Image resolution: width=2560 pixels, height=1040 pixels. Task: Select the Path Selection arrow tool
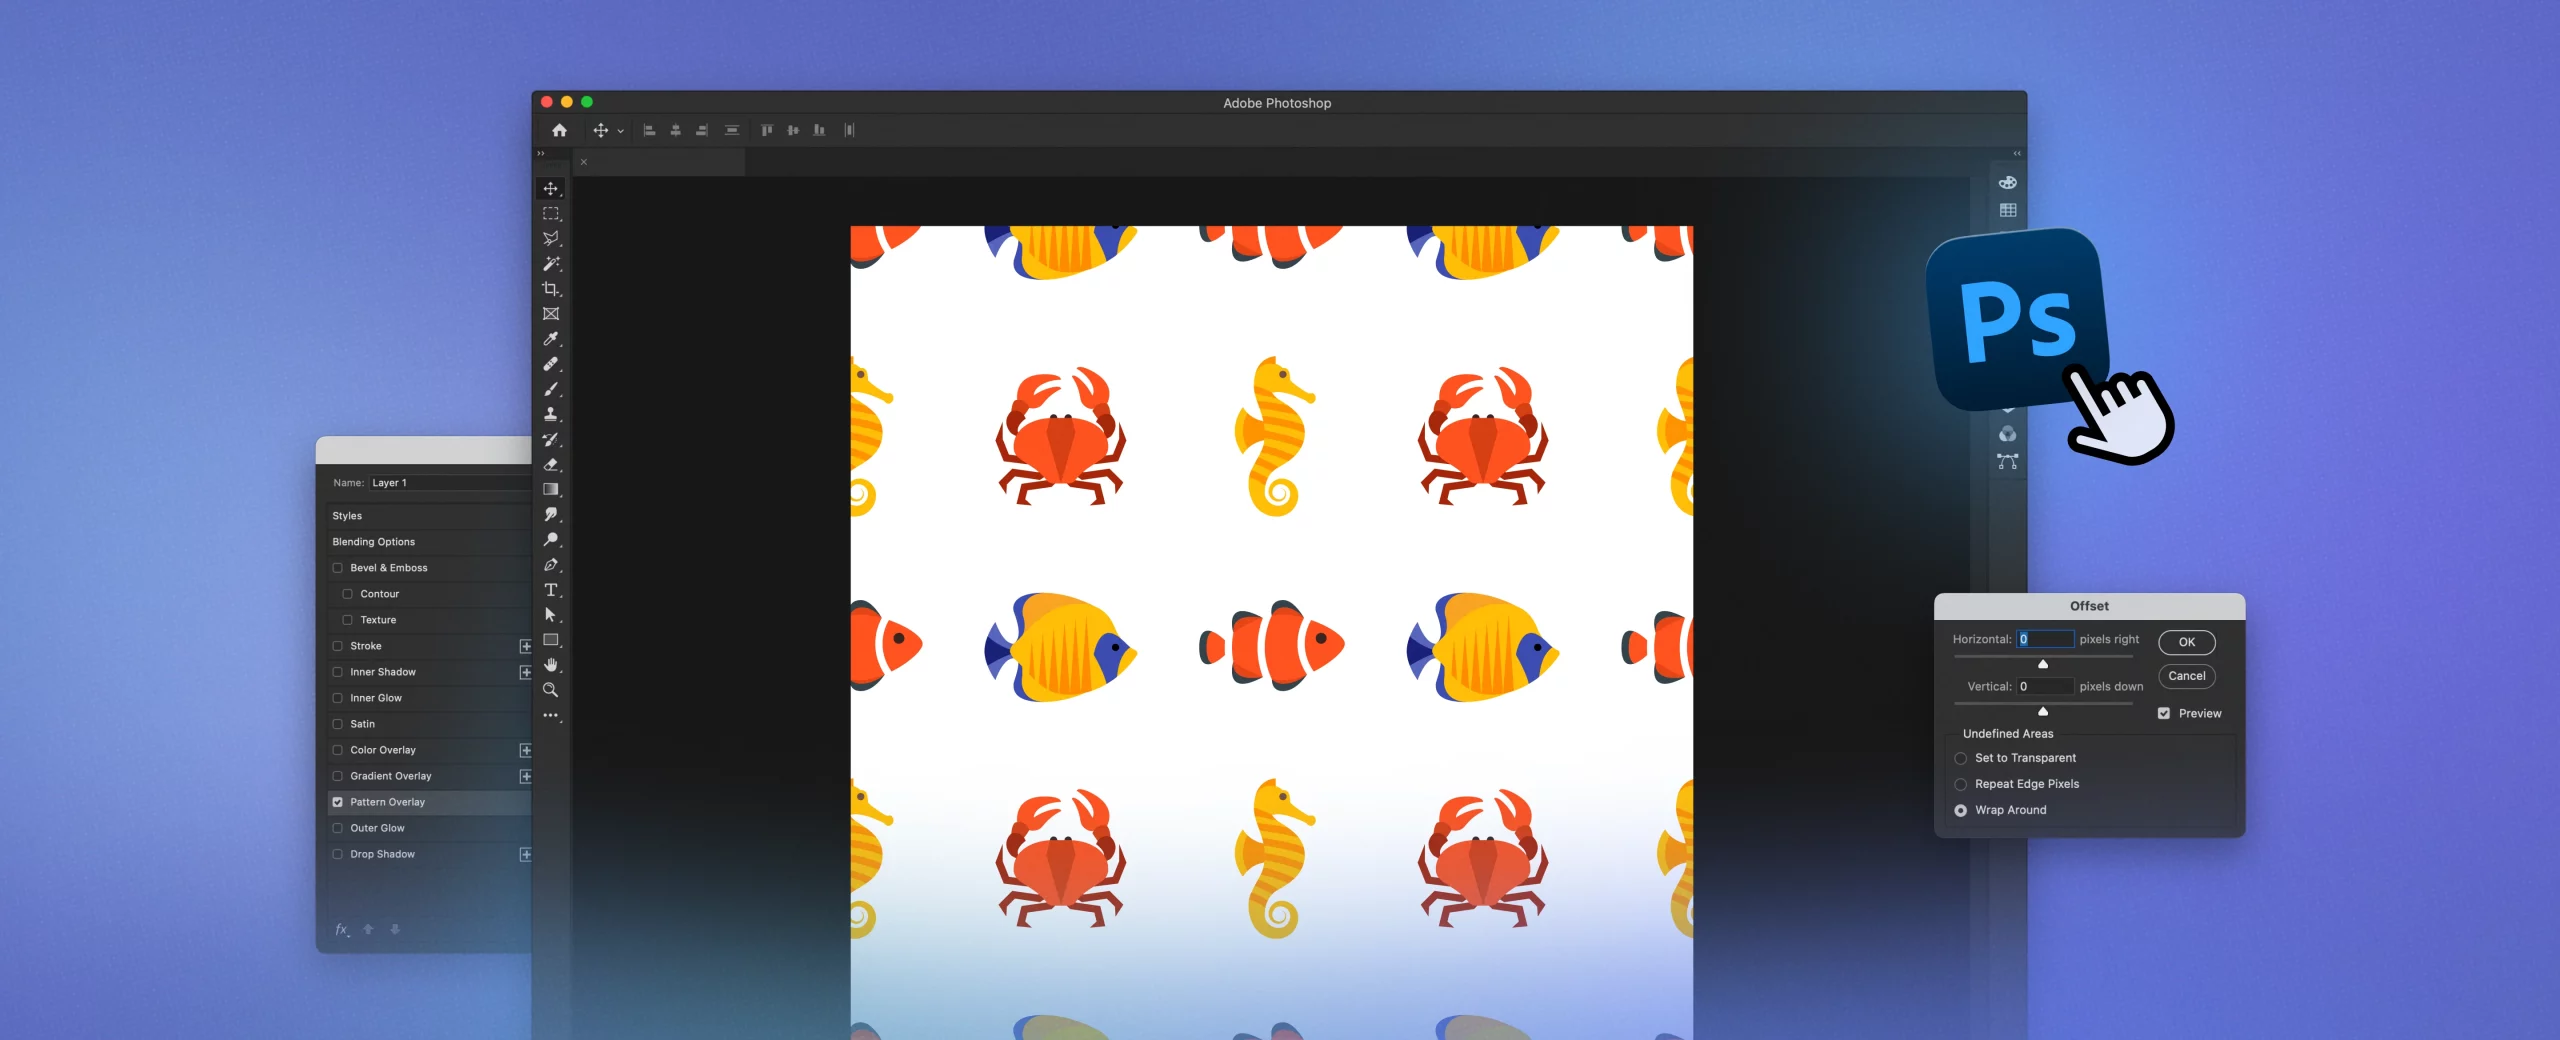[550, 615]
